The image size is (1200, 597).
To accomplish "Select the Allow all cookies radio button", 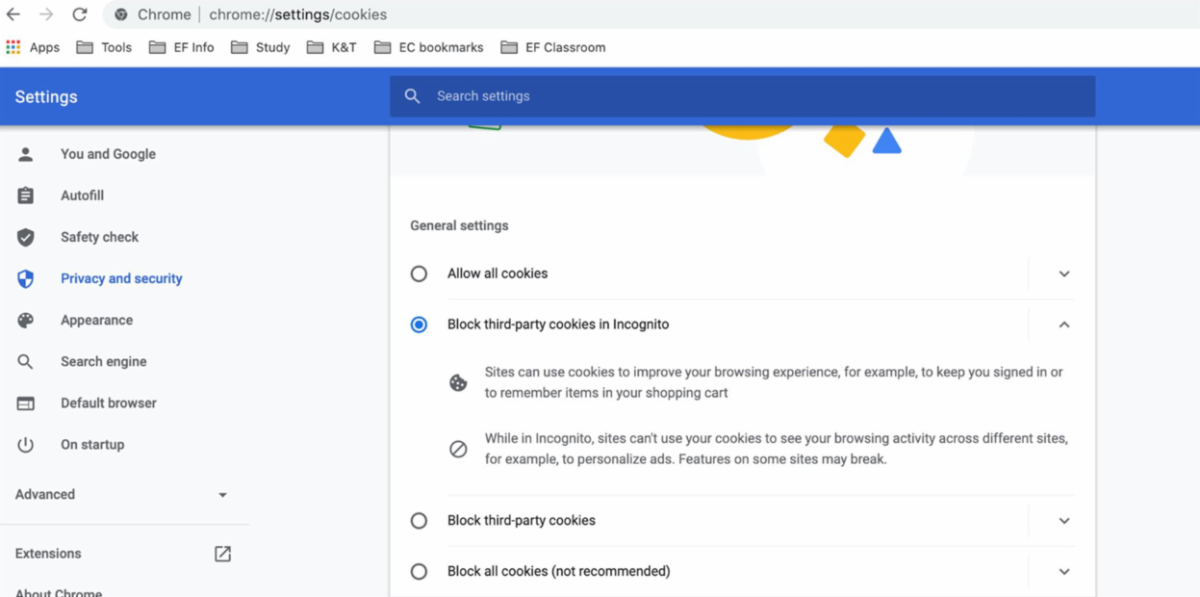I will pyautogui.click(x=419, y=274).
